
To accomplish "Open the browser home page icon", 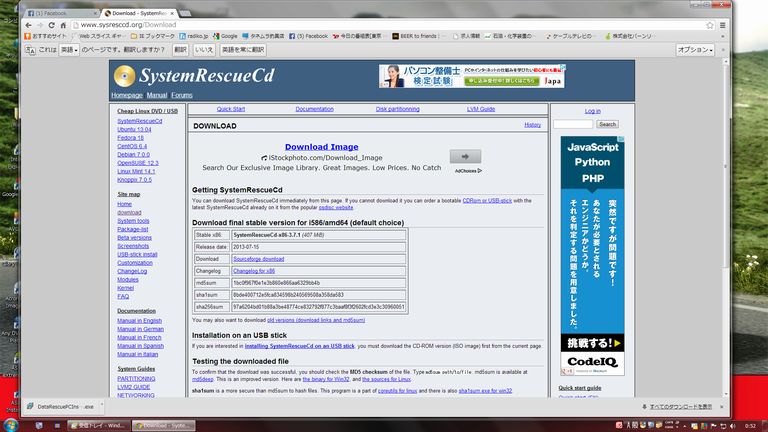I will click(63, 25).
